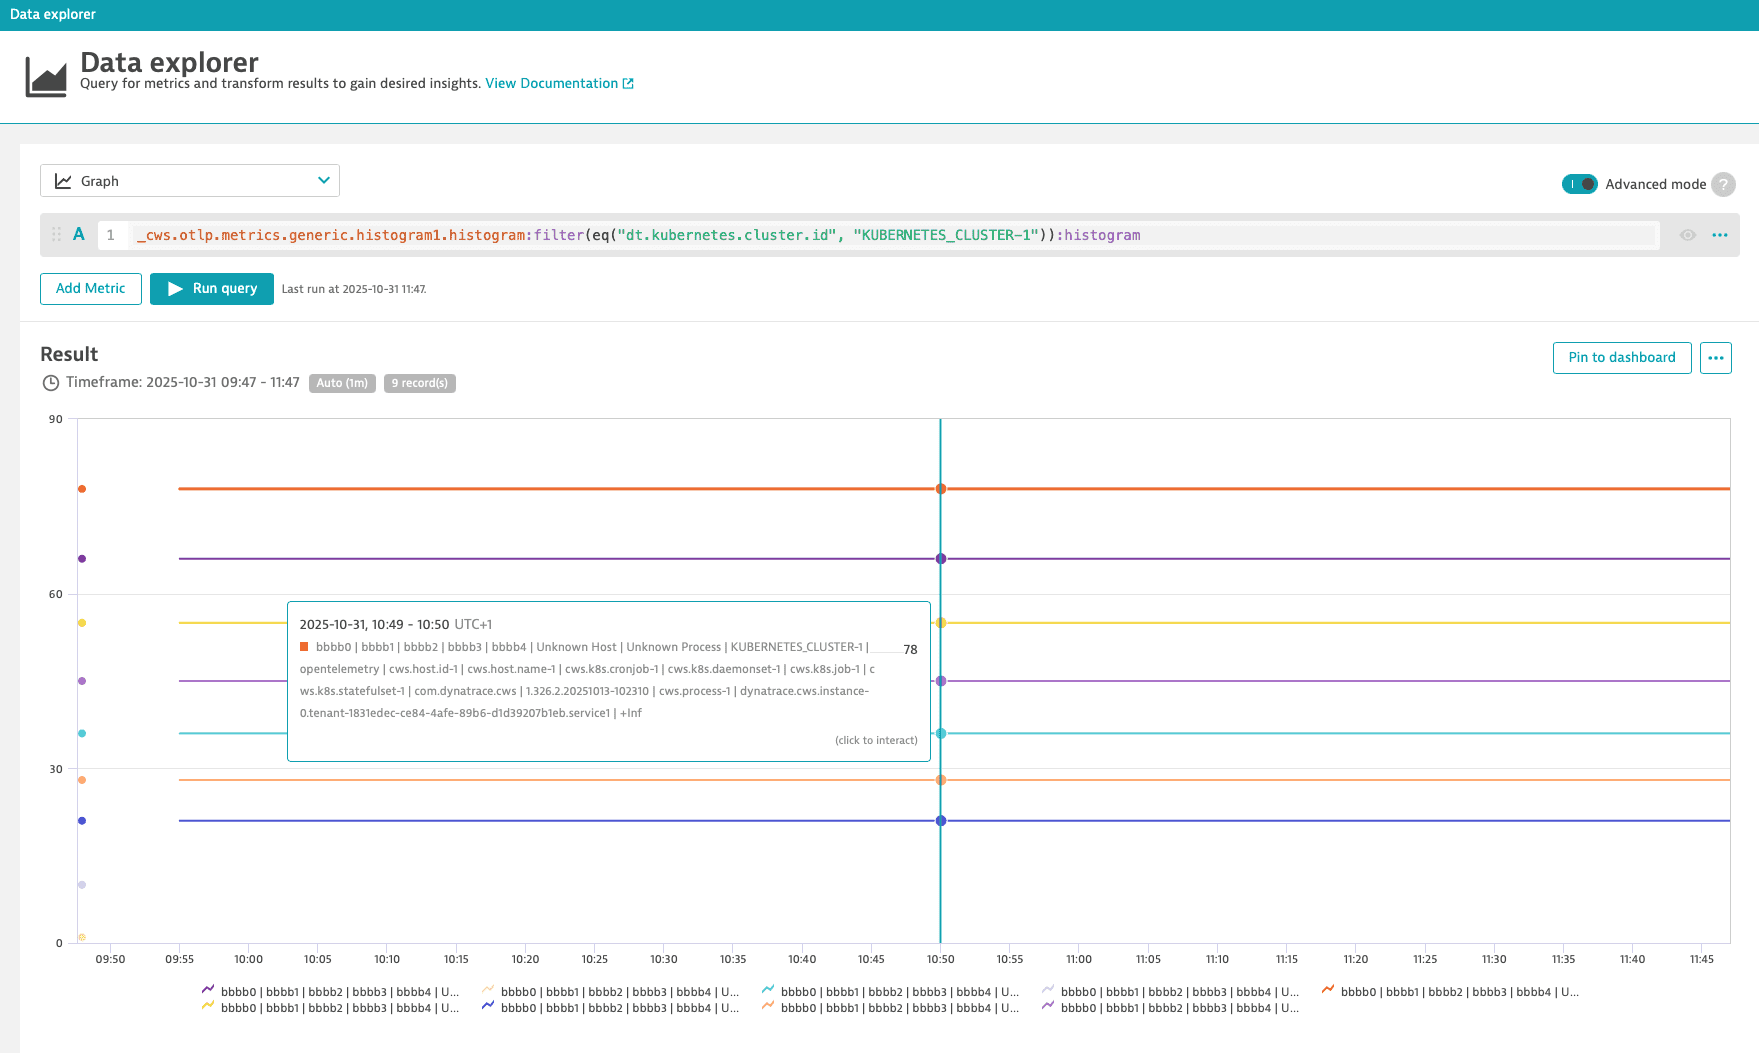Viewport: 1759px width, 1053px height.
Task: Click the Run query button
Action: tap(212, 288)
